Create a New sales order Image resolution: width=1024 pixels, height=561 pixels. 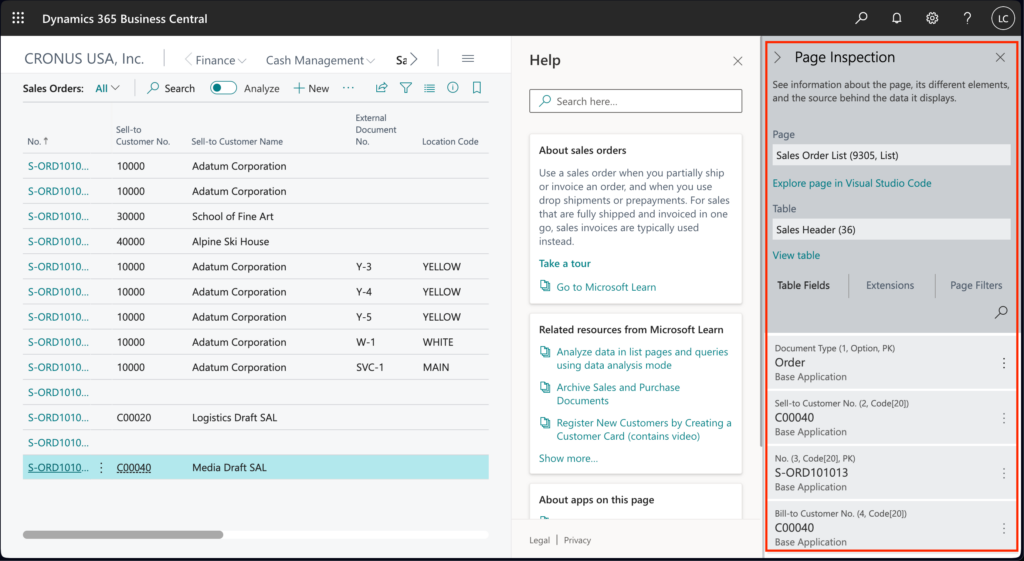pos(311,88)
